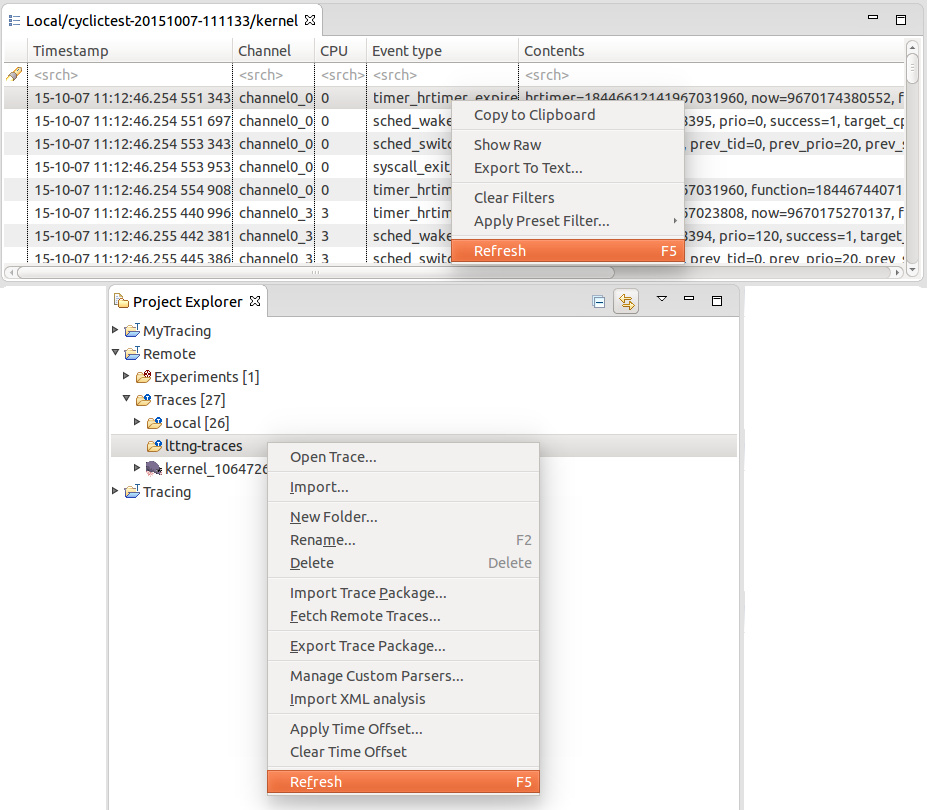This screenshot has height=810, width=942.
Task: Click the rocket search icon in filter row
Action: click(x=14, y=75)
